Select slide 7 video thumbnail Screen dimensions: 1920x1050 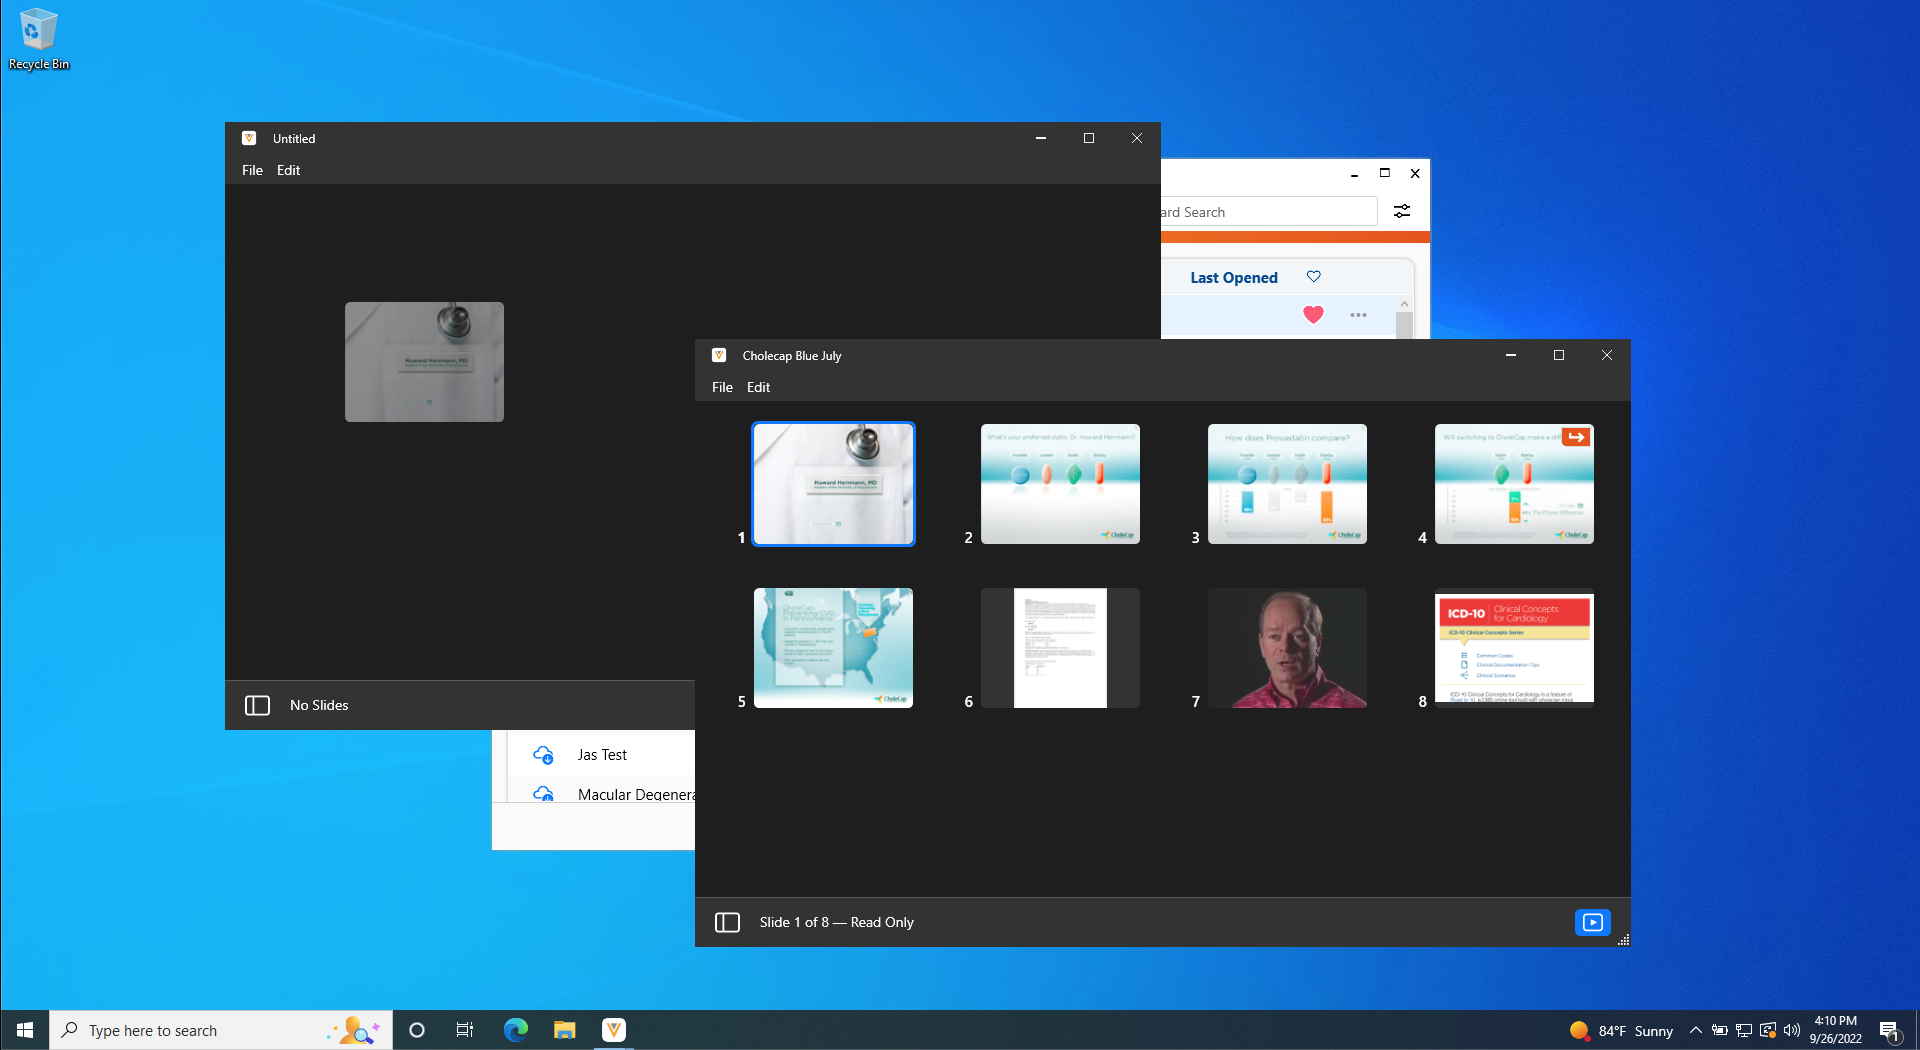click(1287, 648)
